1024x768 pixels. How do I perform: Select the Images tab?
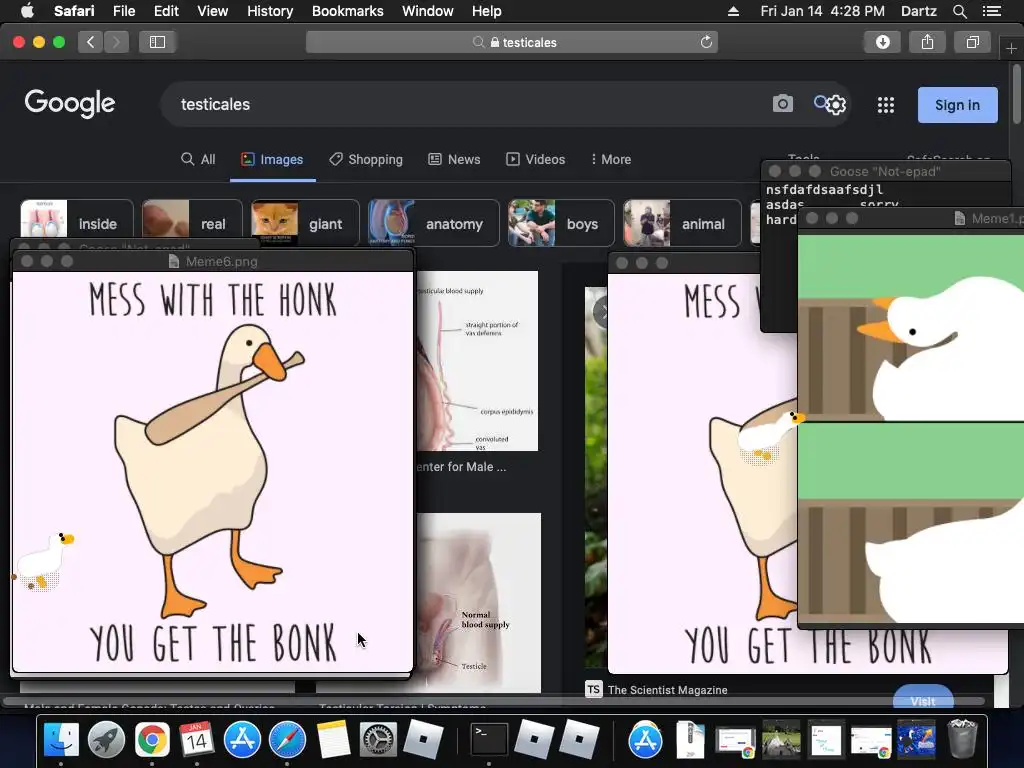(x=272, y=159)
